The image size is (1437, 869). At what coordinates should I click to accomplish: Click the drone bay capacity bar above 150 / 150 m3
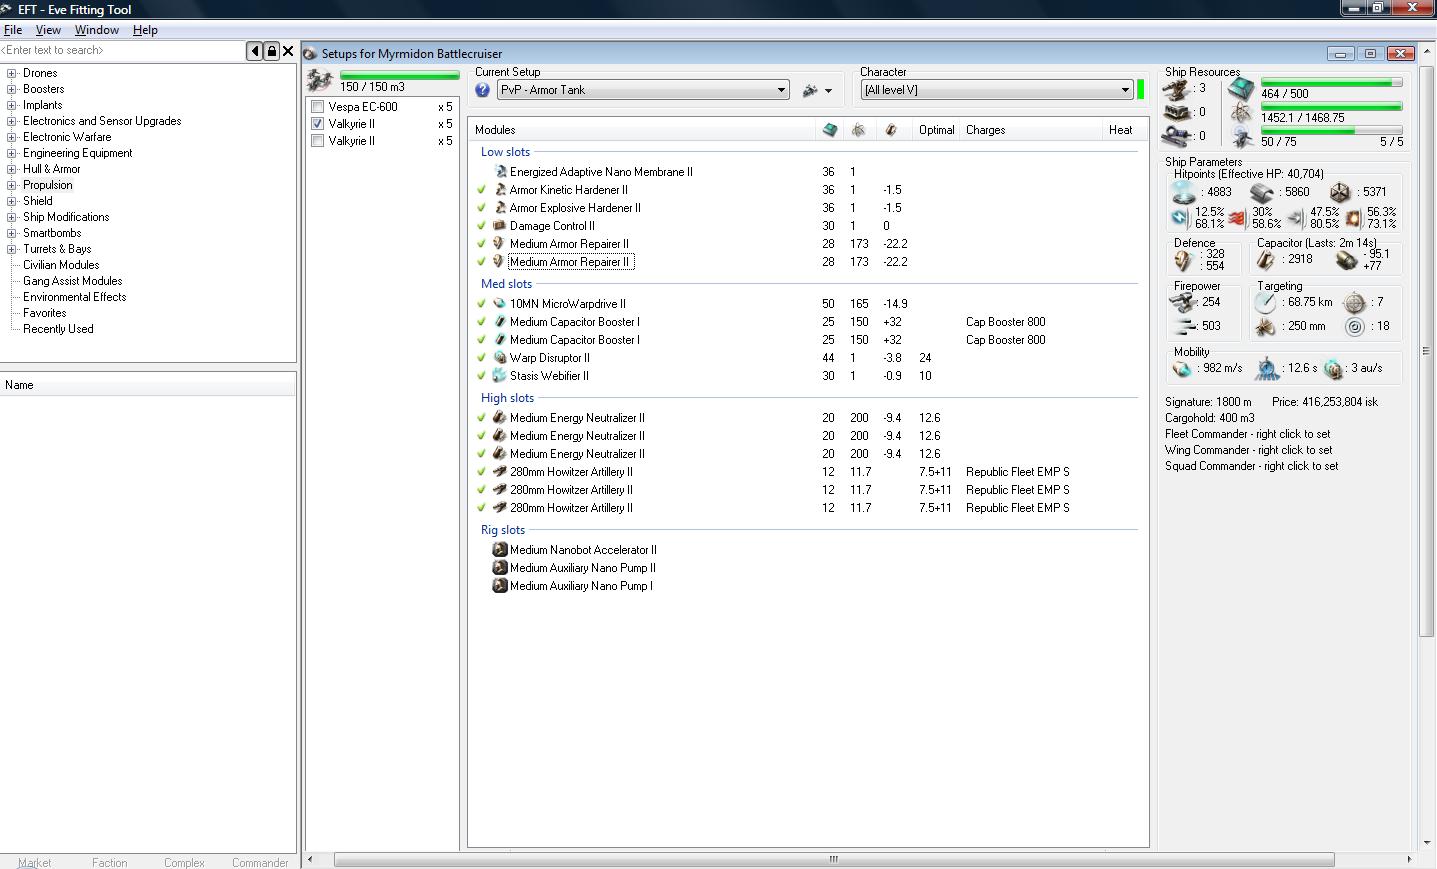pyautogui.click(x=399, y=75)
